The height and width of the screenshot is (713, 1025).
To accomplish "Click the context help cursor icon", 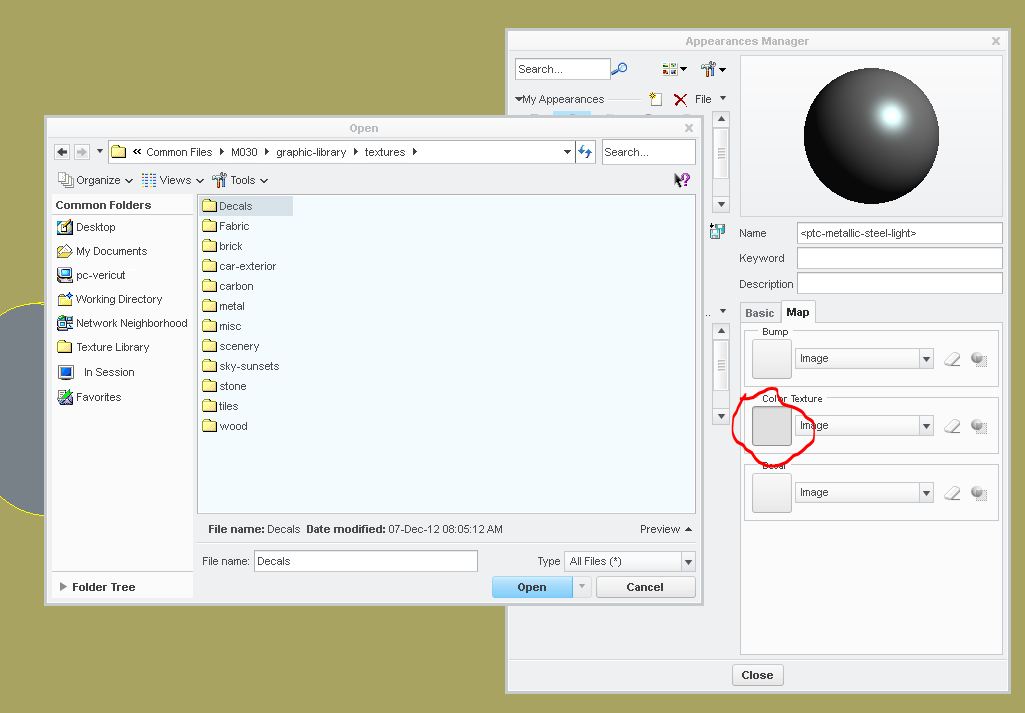I will (x=682, y=180).
